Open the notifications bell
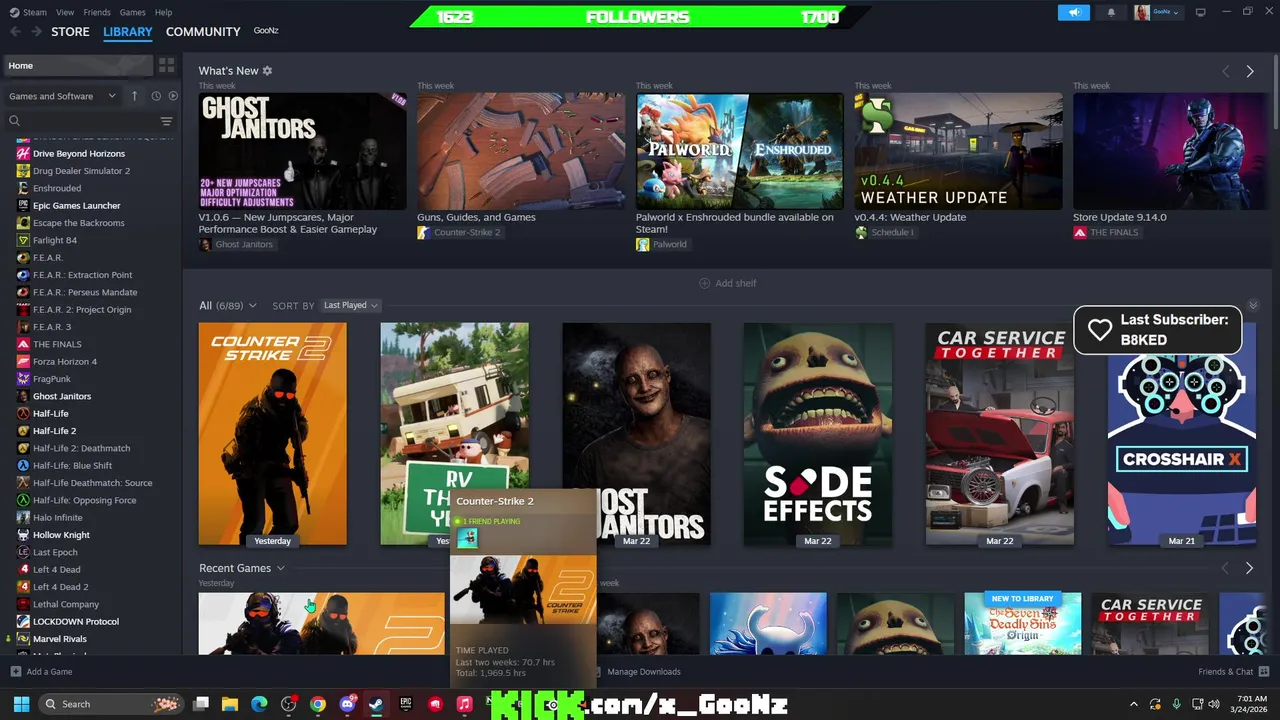The width and height of the screenshot is (1280, 720). point(1111,12)
